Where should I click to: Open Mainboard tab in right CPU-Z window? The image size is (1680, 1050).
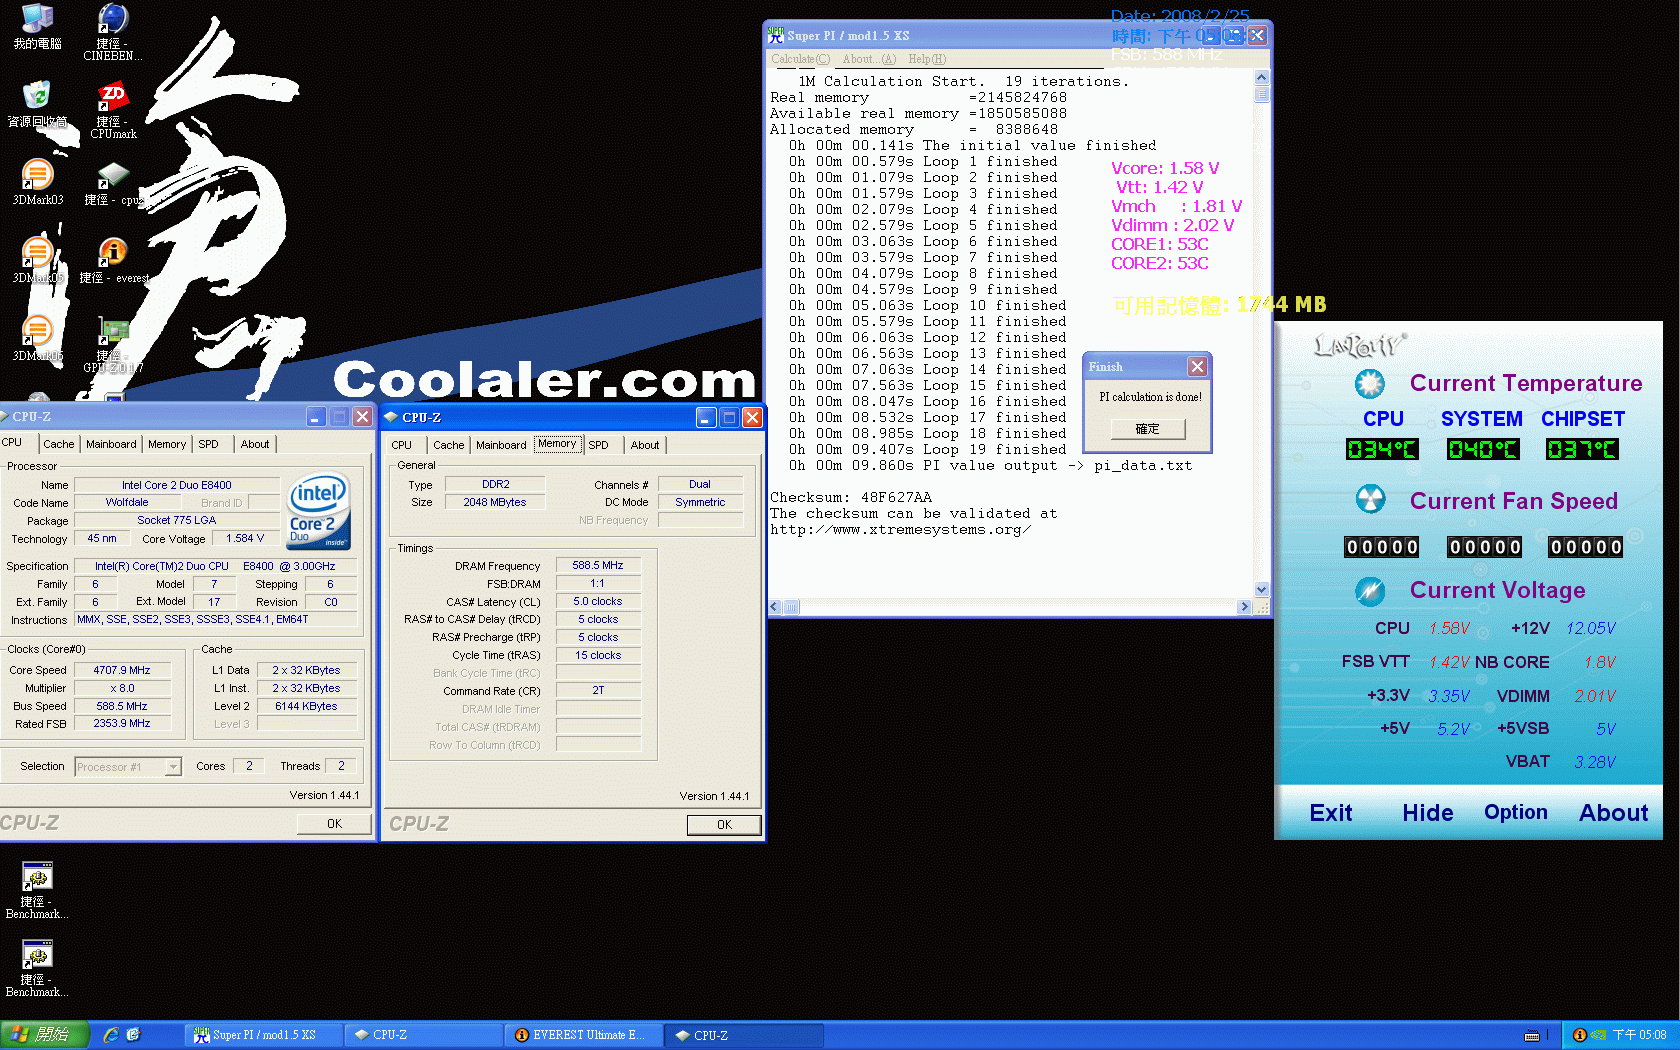(501, 445)
